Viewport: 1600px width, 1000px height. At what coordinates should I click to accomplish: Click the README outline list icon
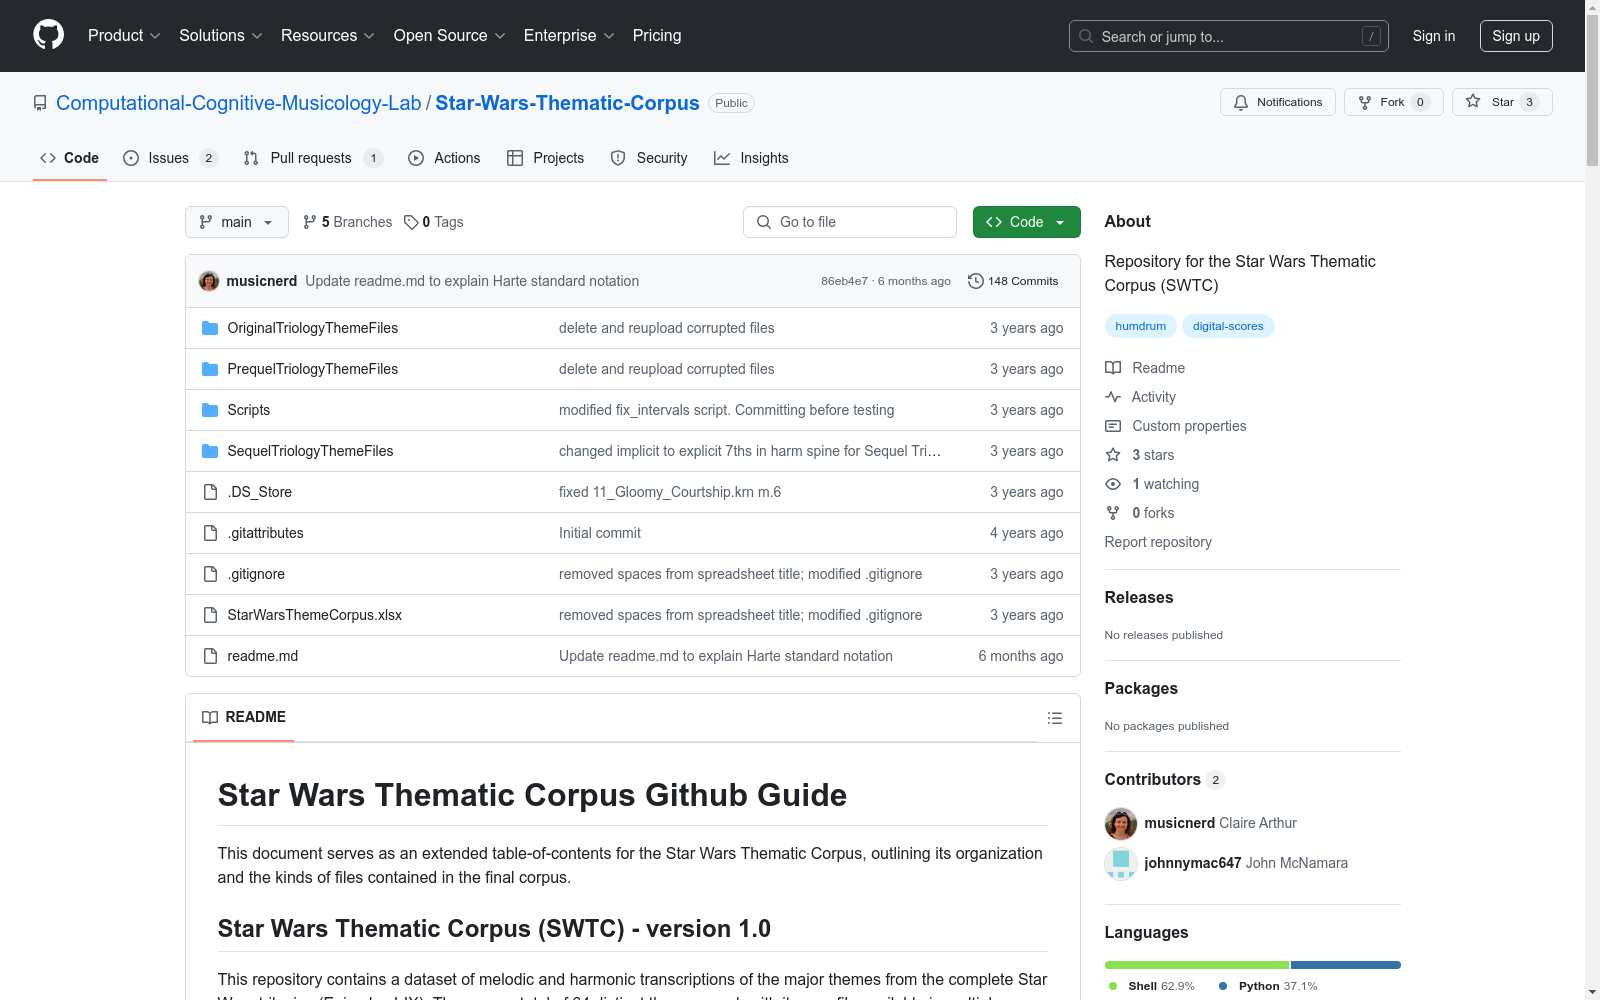coord(1055,718)
